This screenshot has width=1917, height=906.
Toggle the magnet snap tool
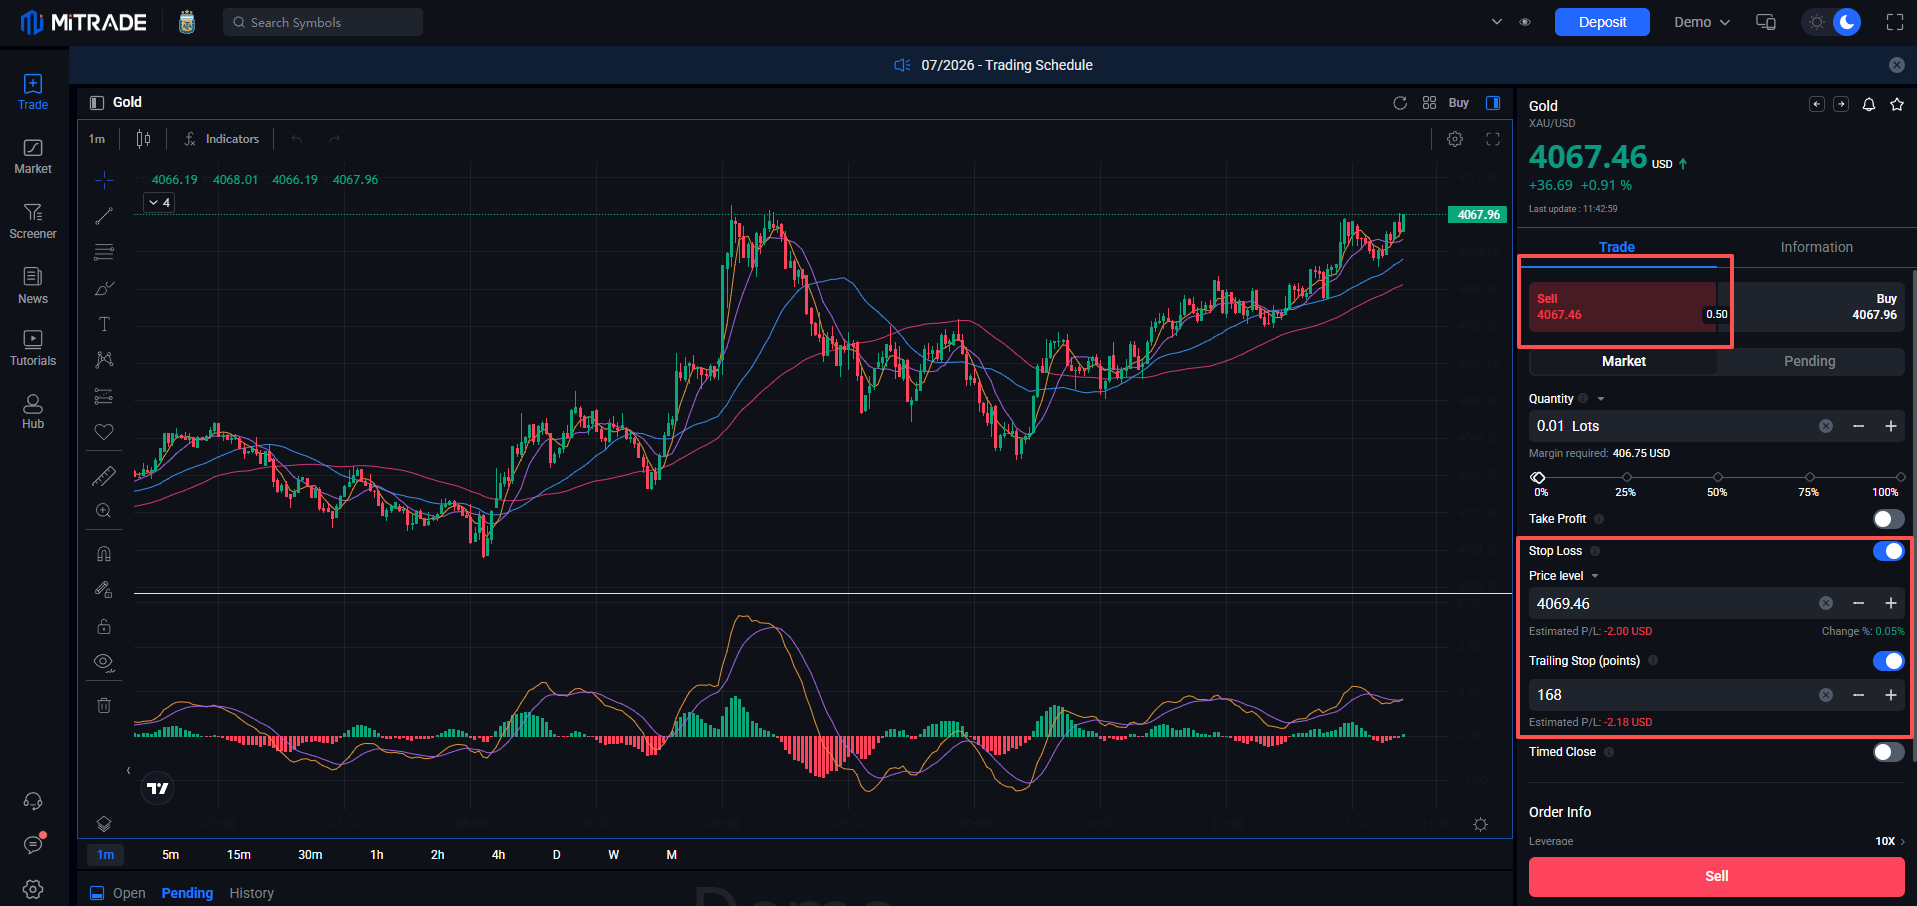coord(104,554)
